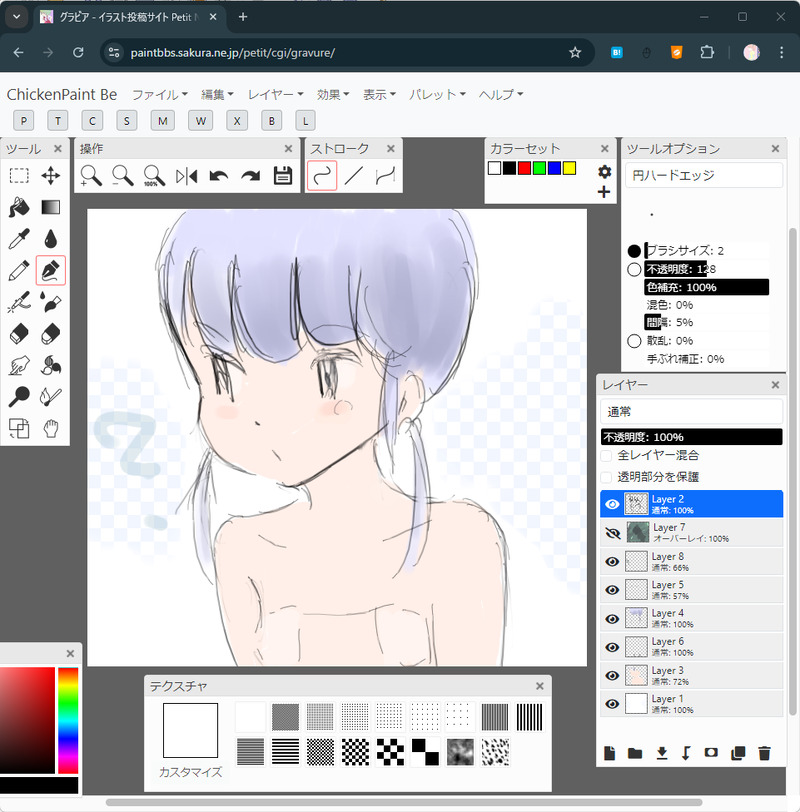Open the 効果 menu
Viewport: 800px width, 812px height.
[x=333, y=95]
